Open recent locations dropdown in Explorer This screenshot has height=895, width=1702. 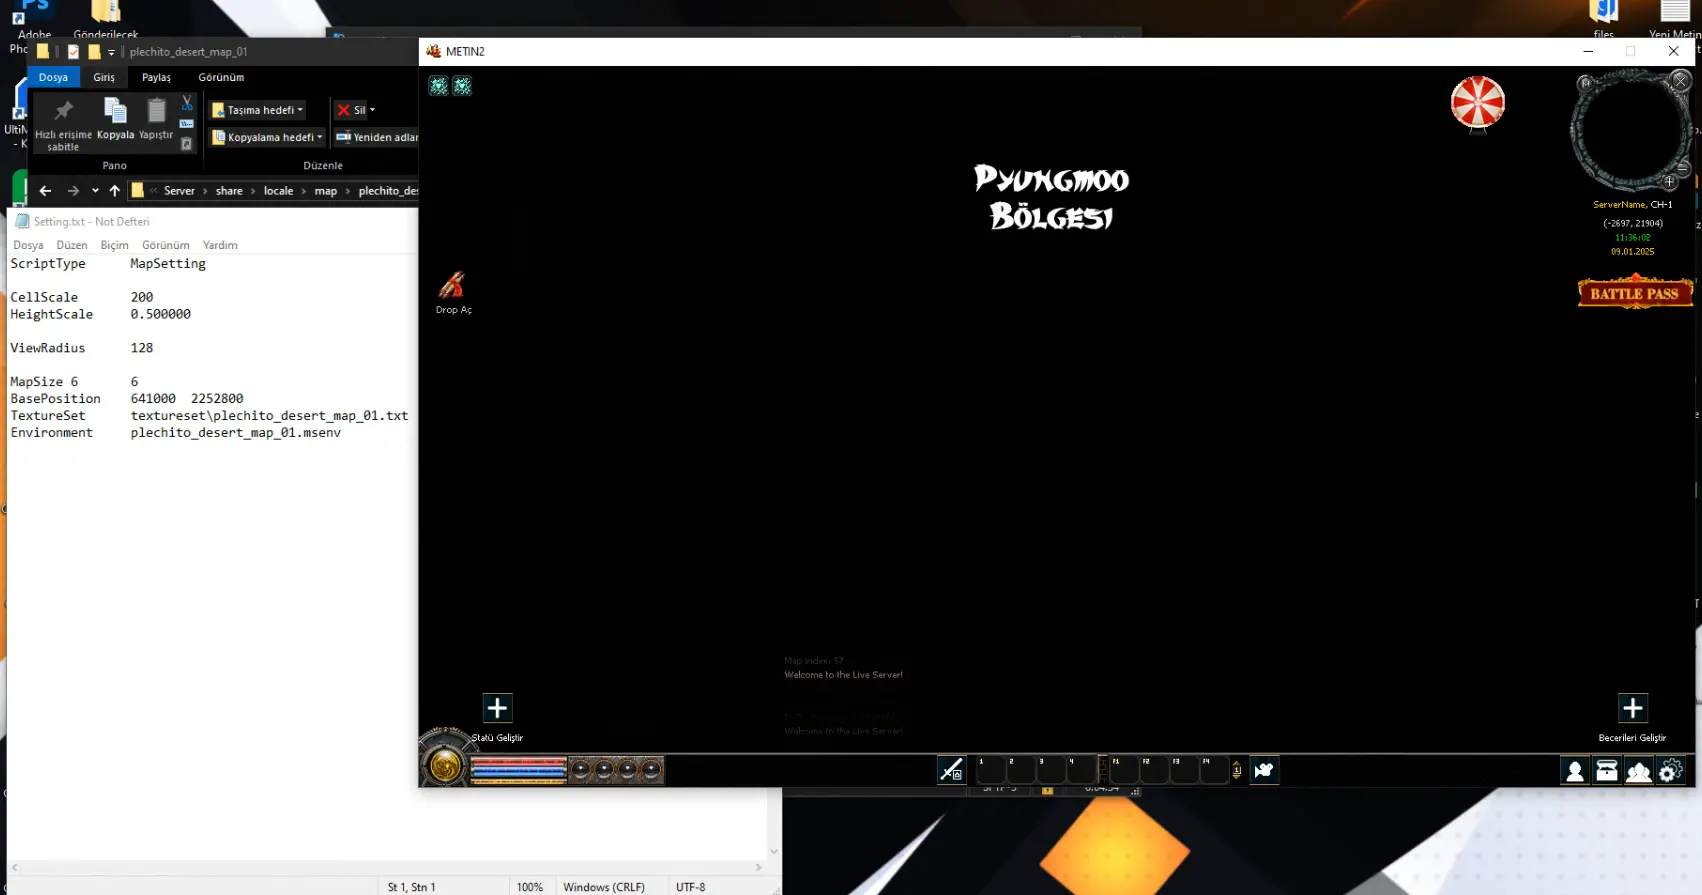click(95, 190)
